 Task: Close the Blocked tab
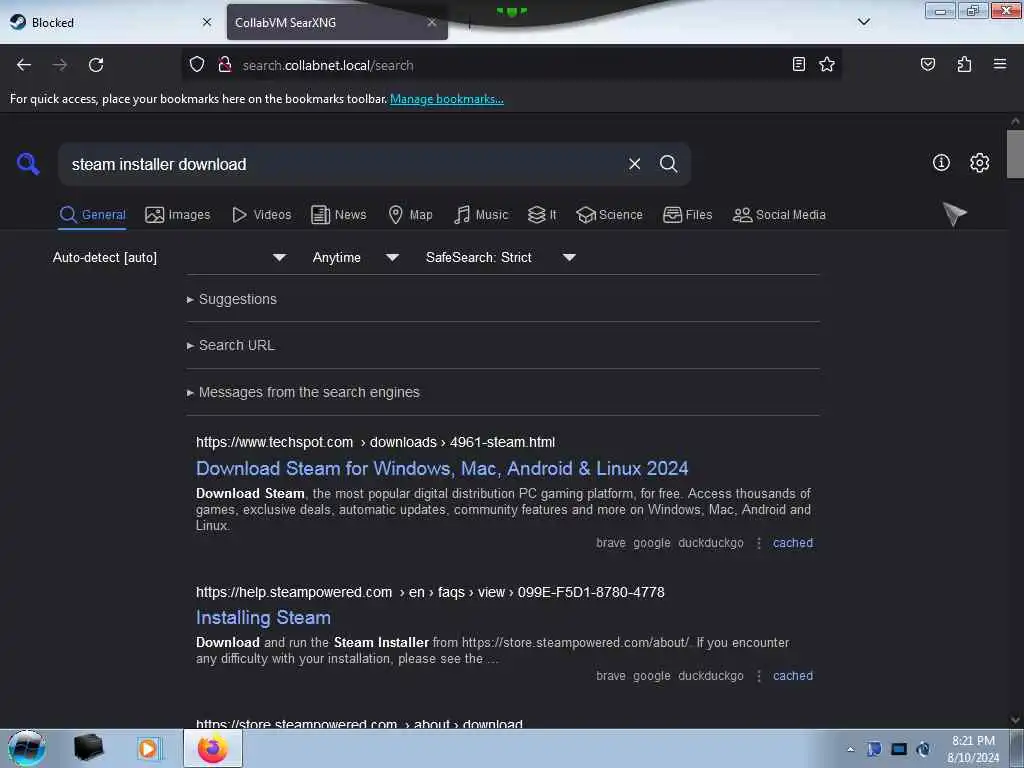tap(207, 22)
